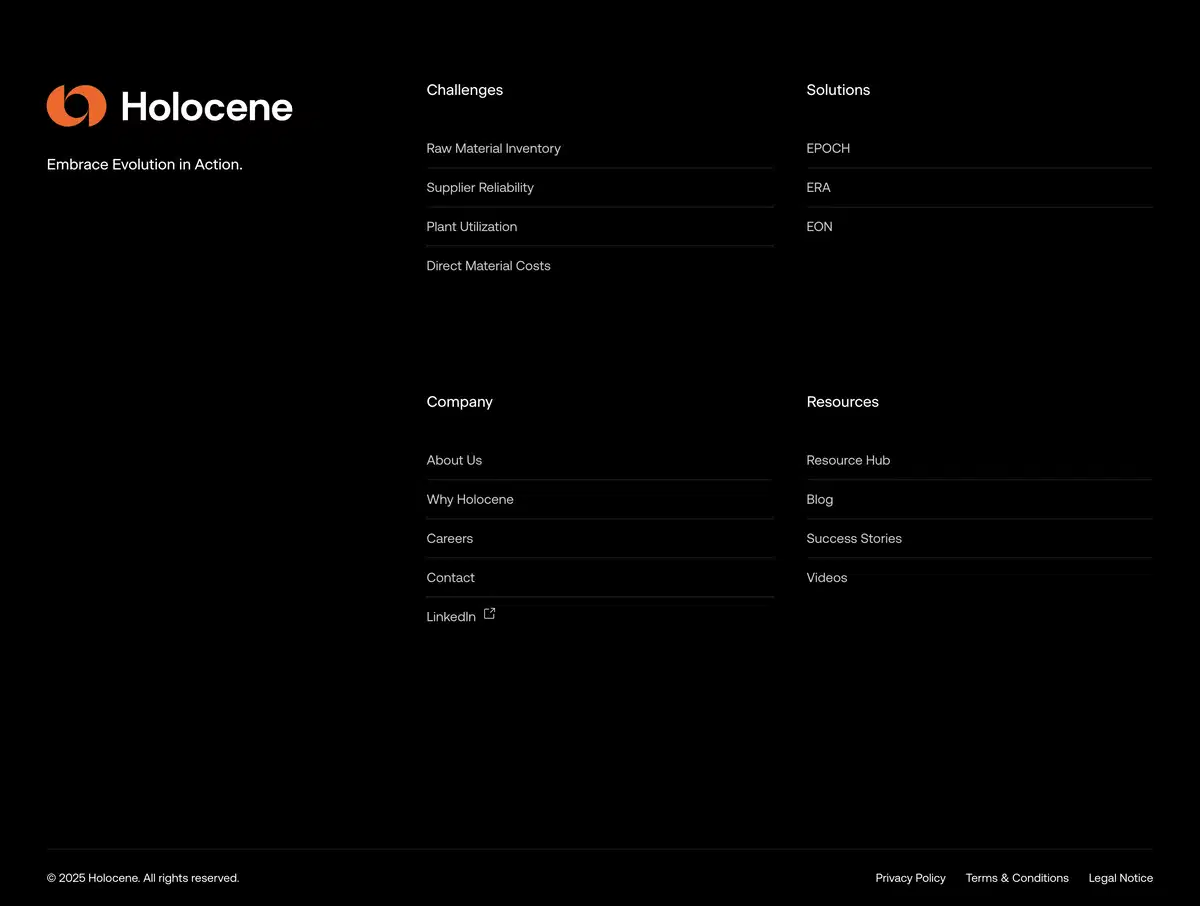1200x906 pixels.
Task: Click the external link icon beside LinkedIn
Action: pyautogui.click(x=489, y=613)
